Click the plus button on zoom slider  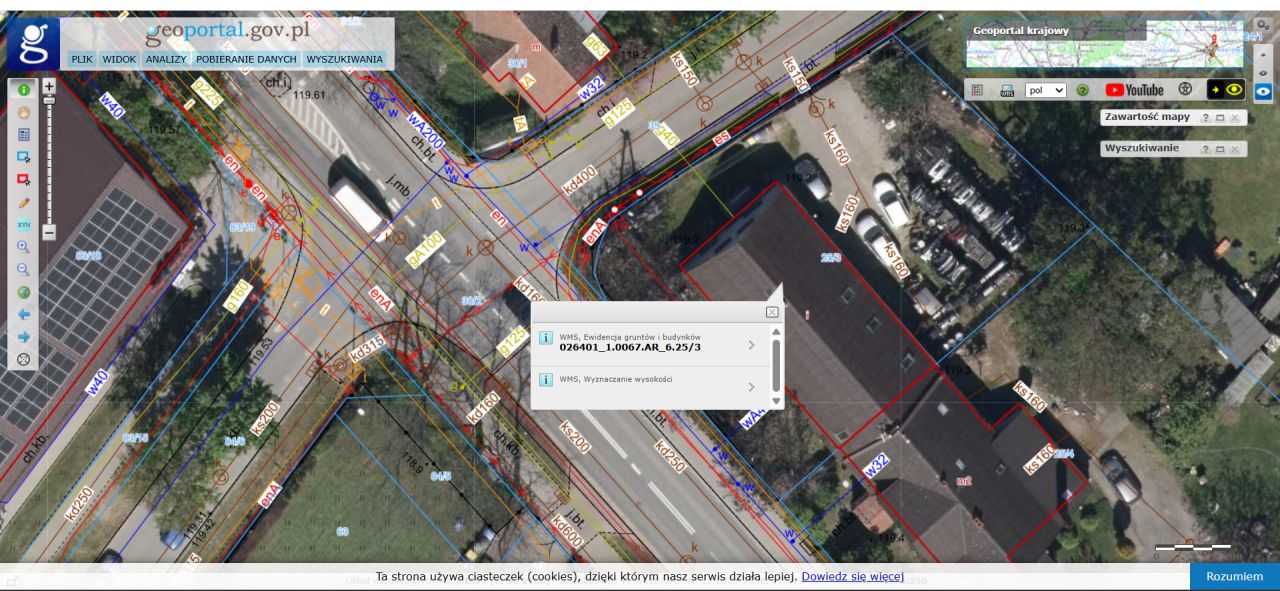49,87
